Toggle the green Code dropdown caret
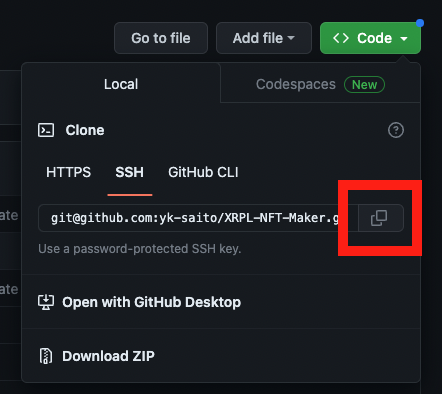The image size is (442, 394). 404,39
